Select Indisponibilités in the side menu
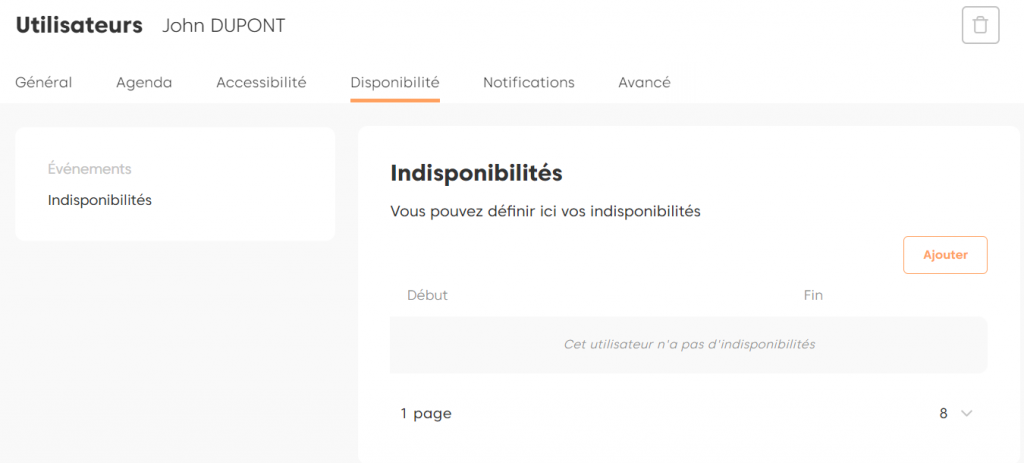The width and height of the screenshot is (1024, 463). tap(100, 200)
